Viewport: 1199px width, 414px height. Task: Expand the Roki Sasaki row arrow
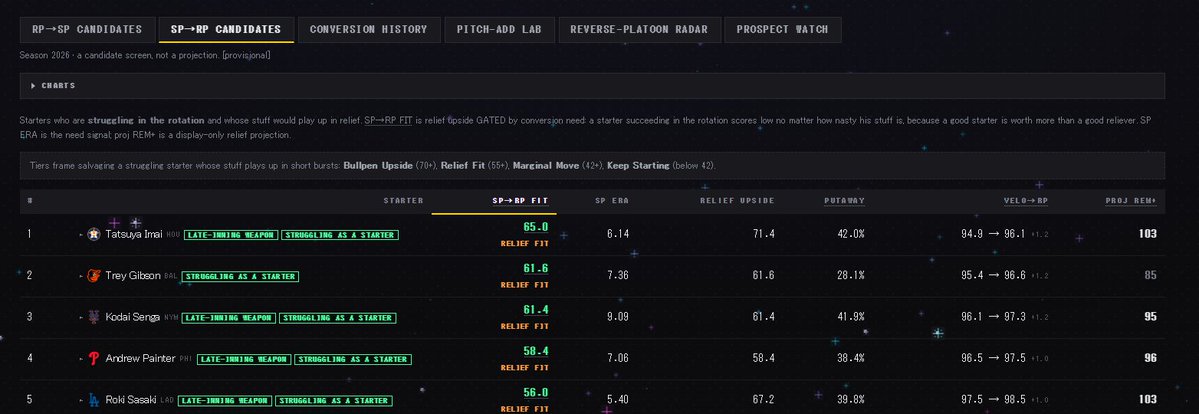tap(81, 399)
